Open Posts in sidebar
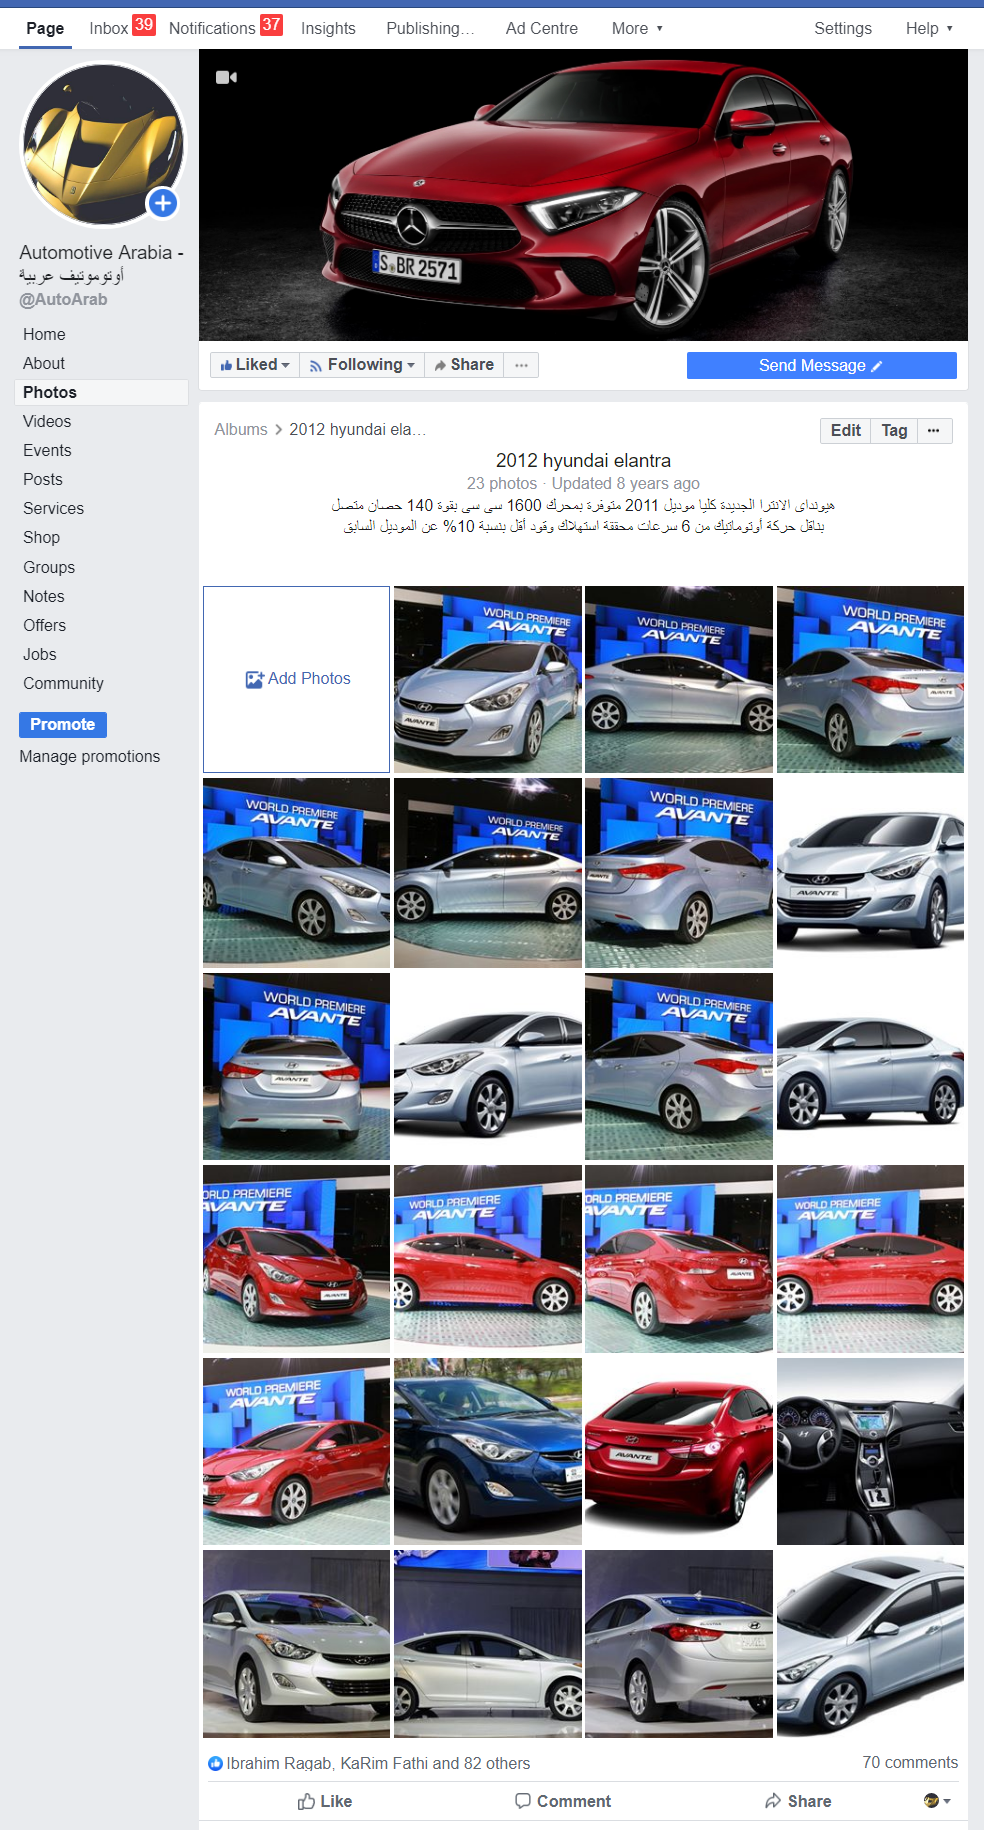 (43, 479)
